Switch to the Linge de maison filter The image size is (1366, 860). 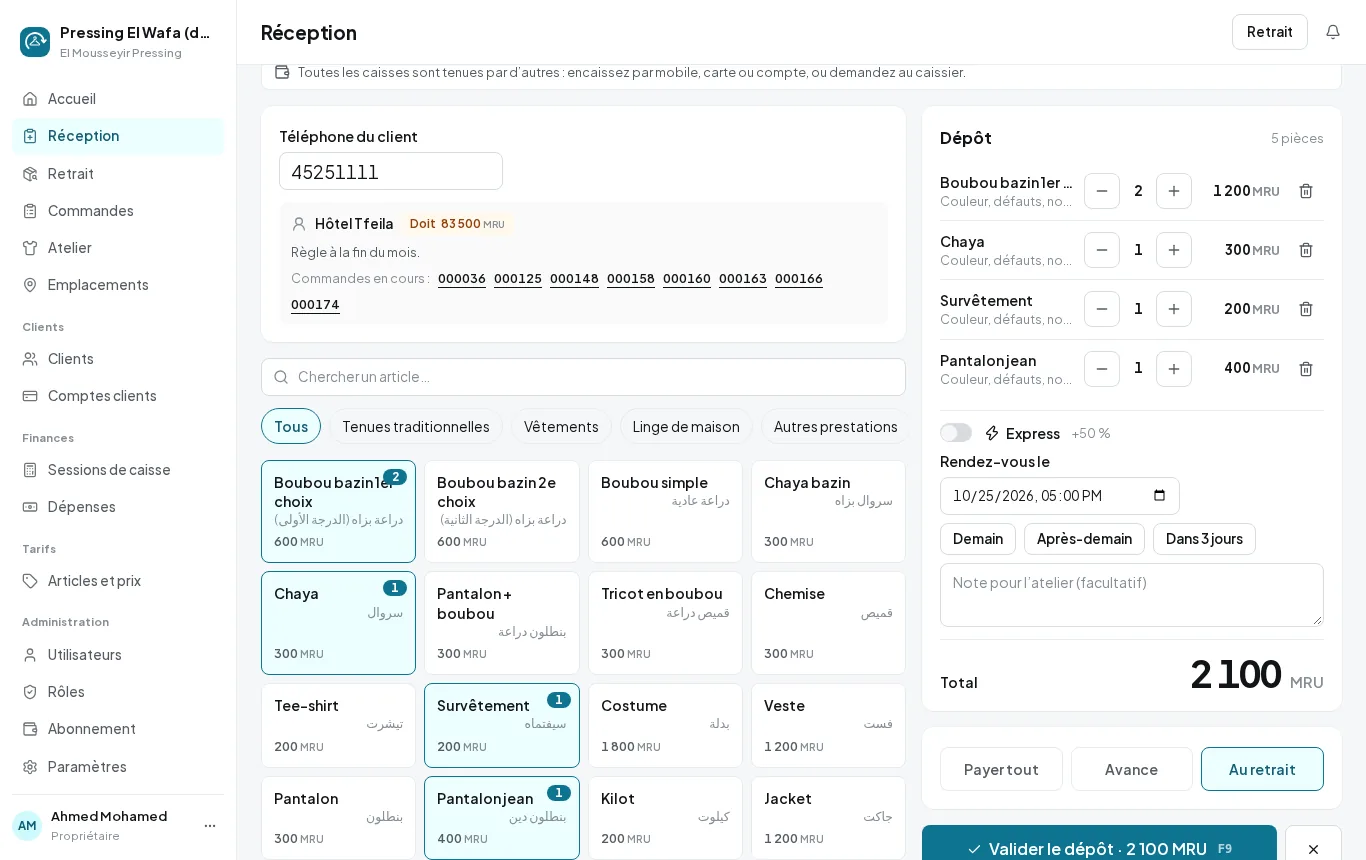click(686, 426)
